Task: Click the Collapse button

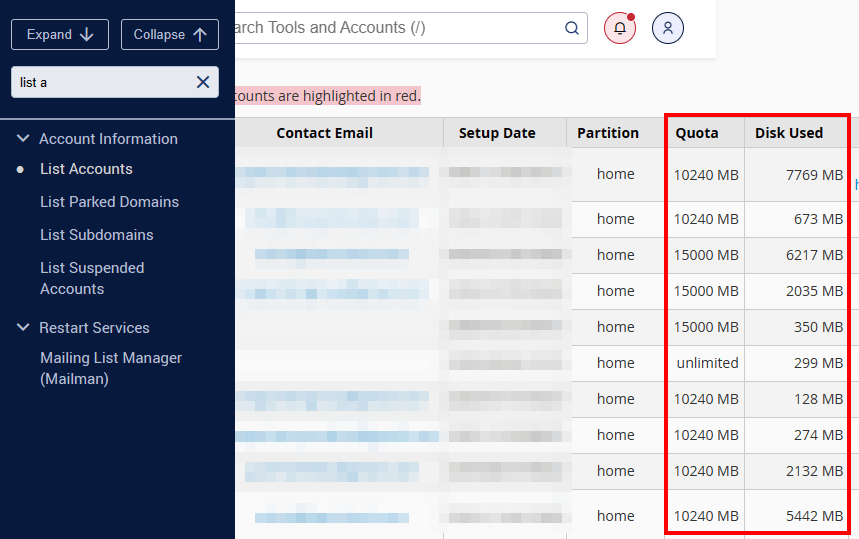Action: tap(170, 35)
